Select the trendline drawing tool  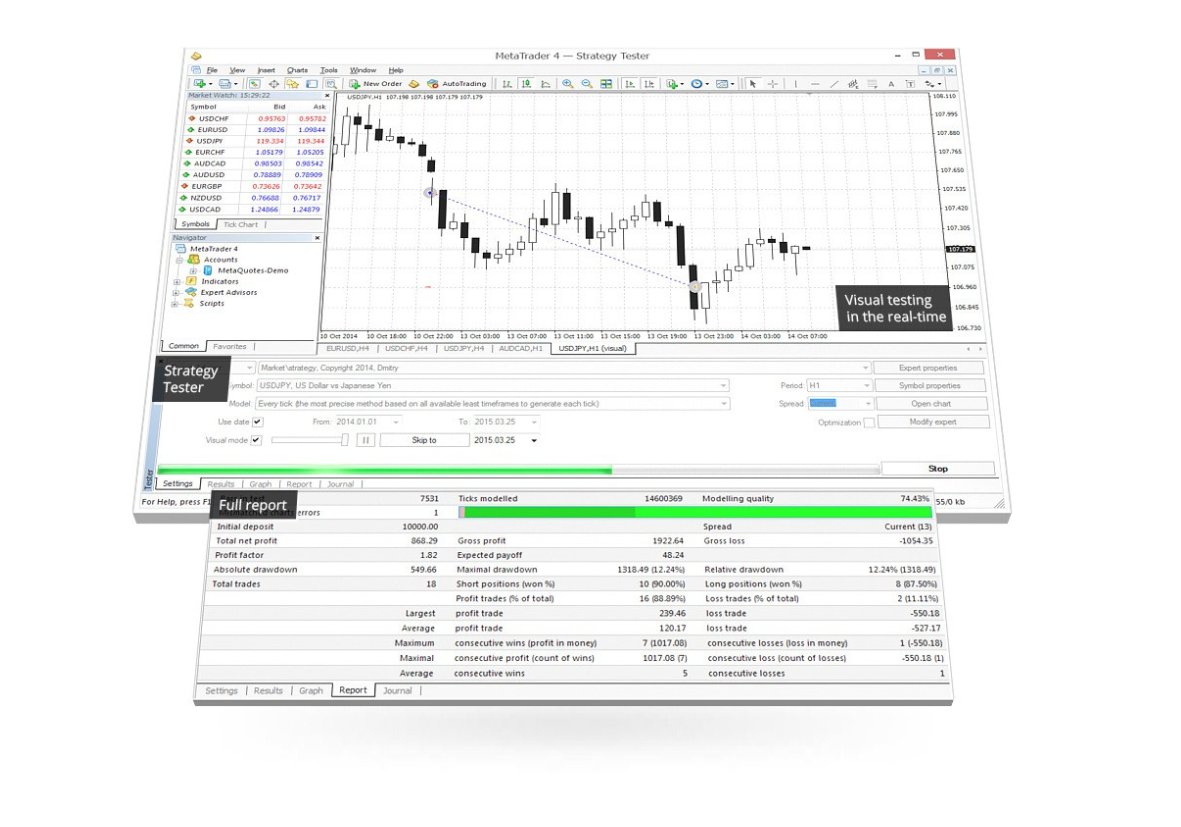pyautogui.click(x=834, y=84)
